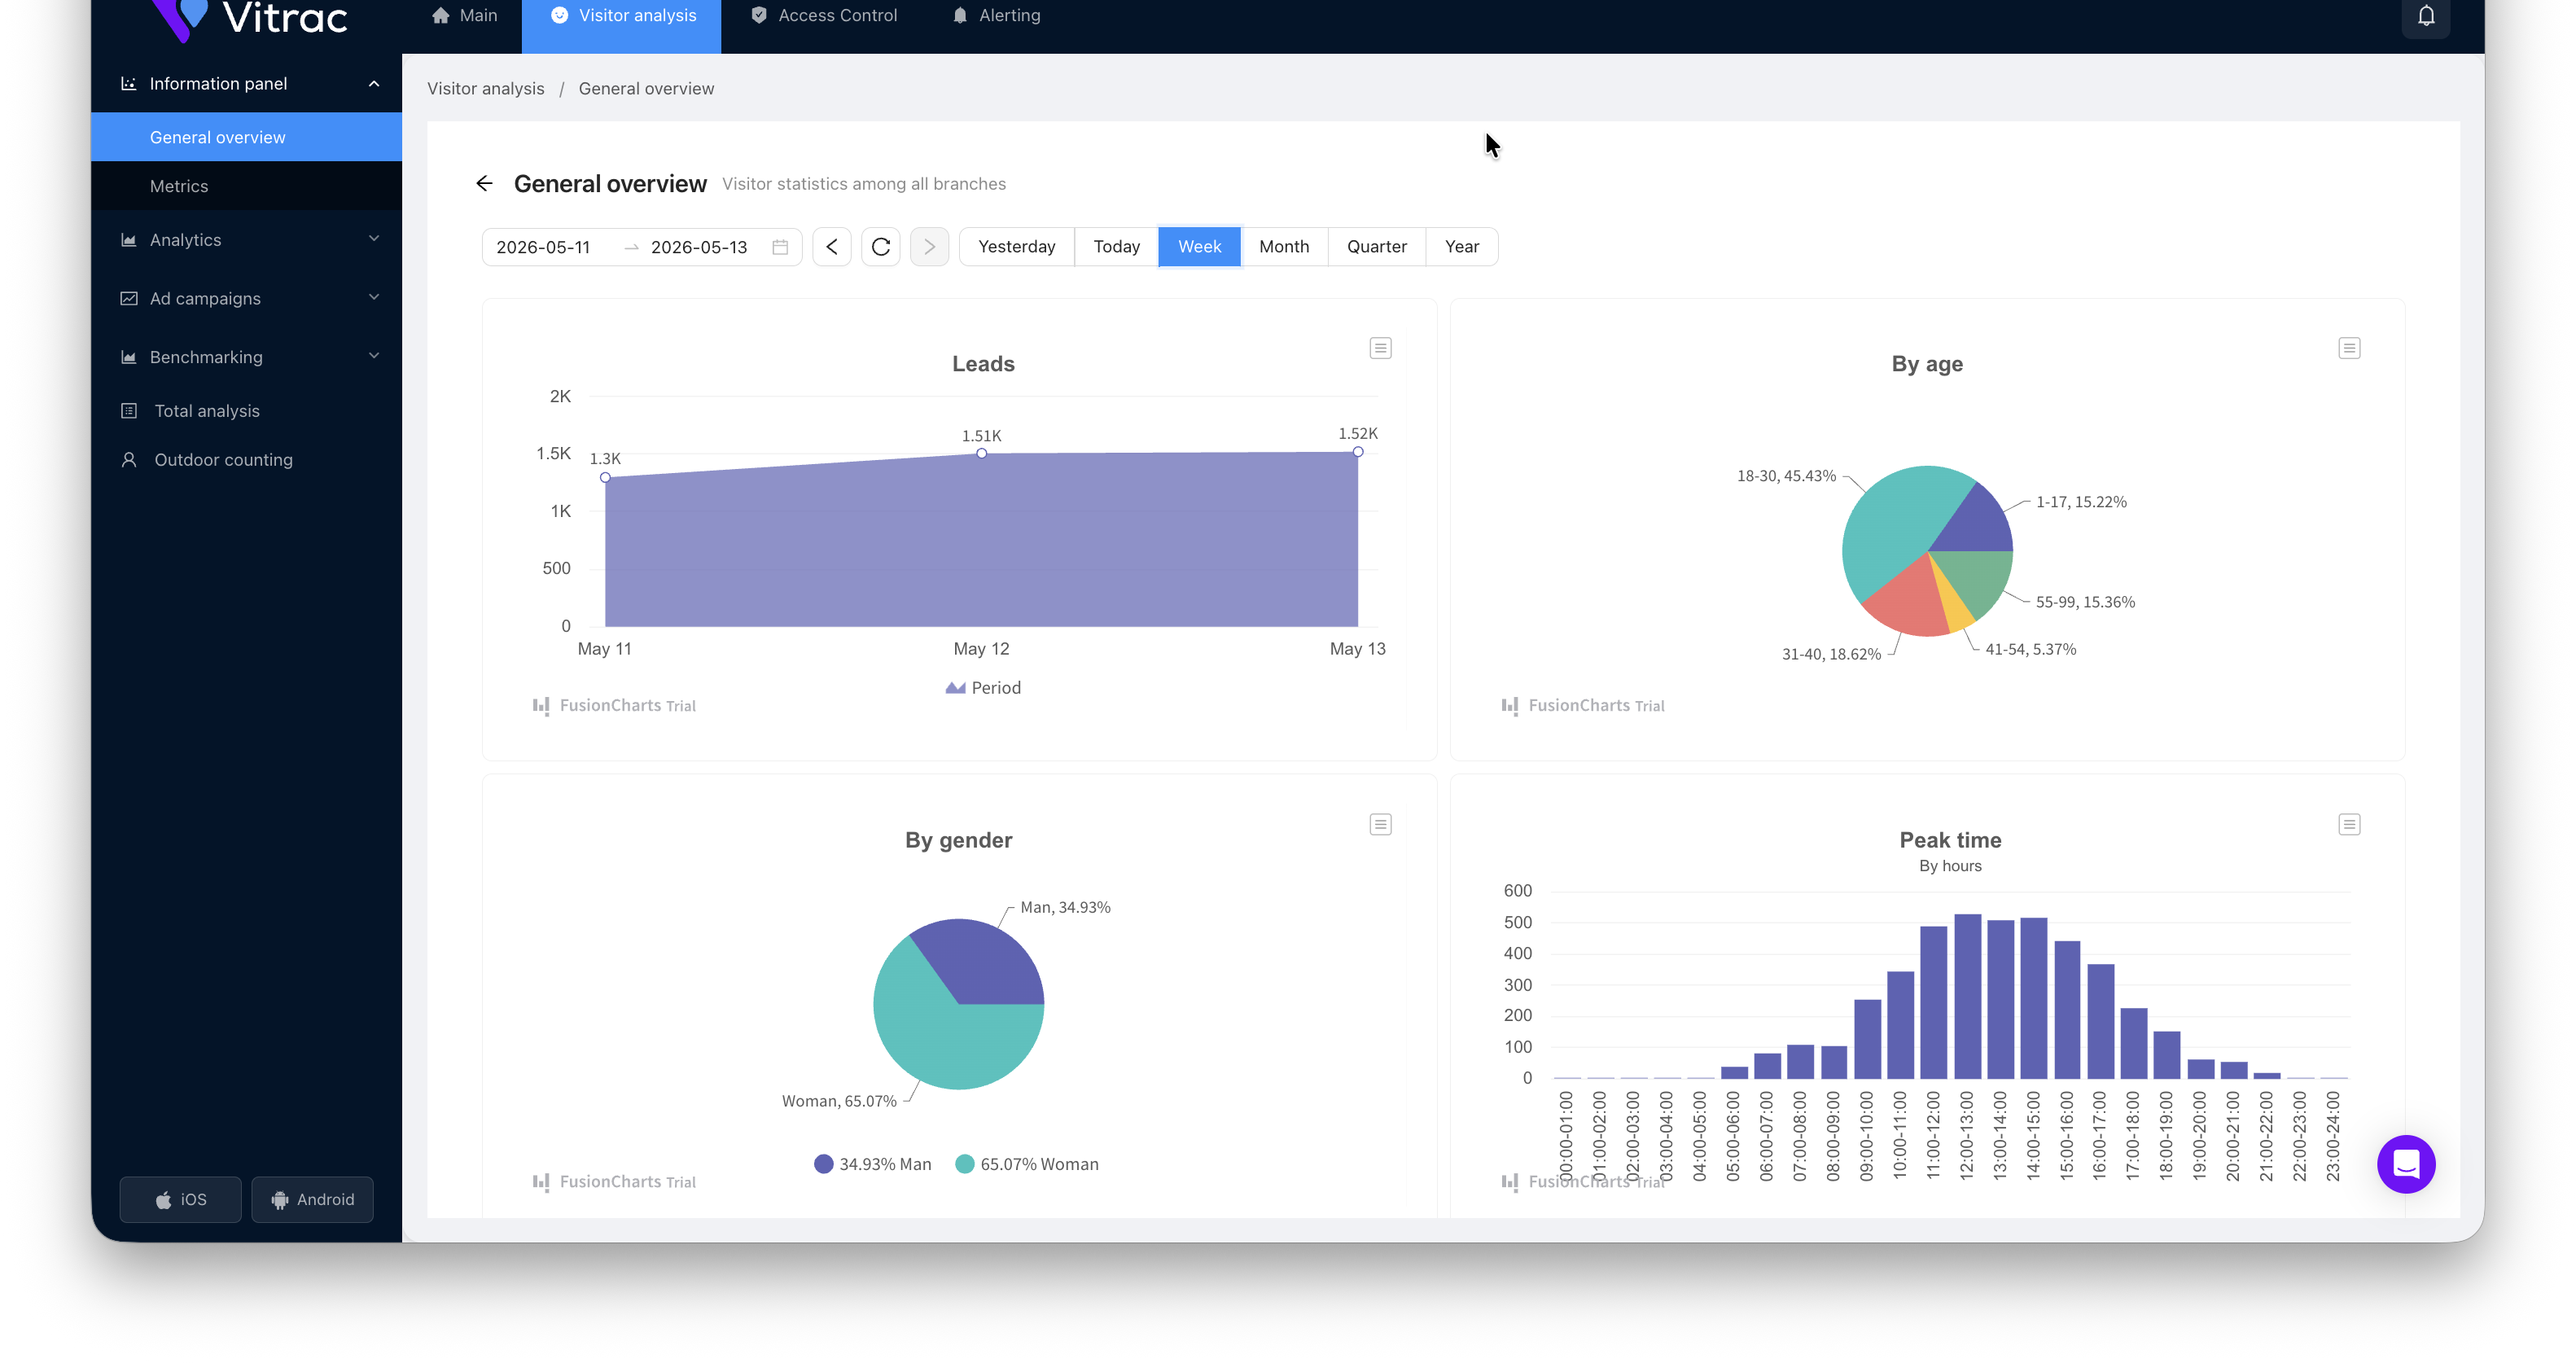Expand the Benchmarking menu chevron
Viewport: 2576px width, 1363px height.
click(374, 356)
